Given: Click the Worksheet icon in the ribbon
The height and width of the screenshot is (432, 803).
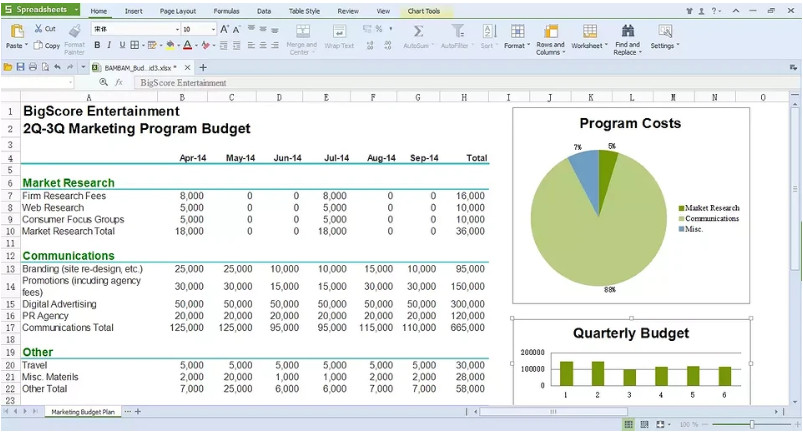Looking at the screenshot, I should tap(589, 32).
